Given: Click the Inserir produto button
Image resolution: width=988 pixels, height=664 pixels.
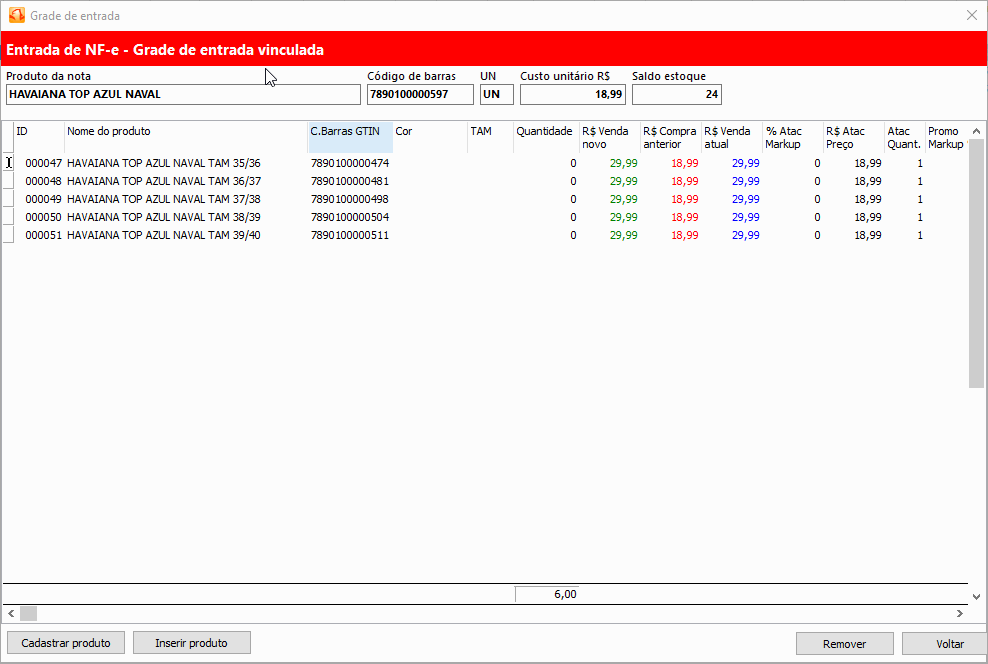Looking at the screenshot, I should 191,643.
